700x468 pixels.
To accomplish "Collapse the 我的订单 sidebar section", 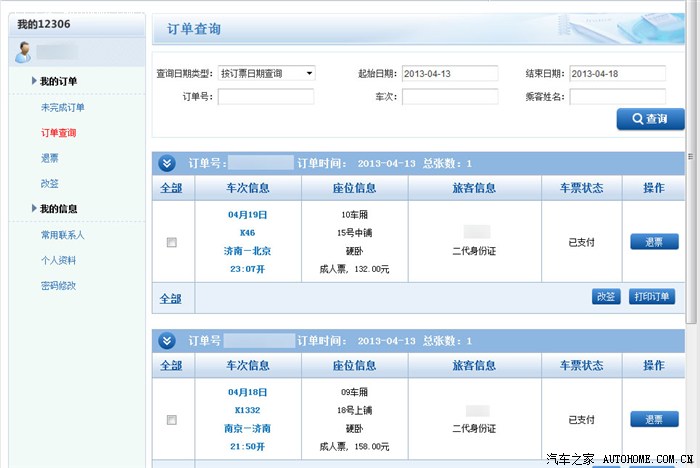I will coord(35,81).
